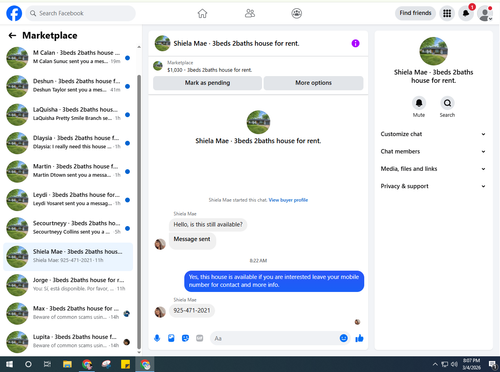
Task: Open Jorge conversation
Action: click(x=68, y=285)
